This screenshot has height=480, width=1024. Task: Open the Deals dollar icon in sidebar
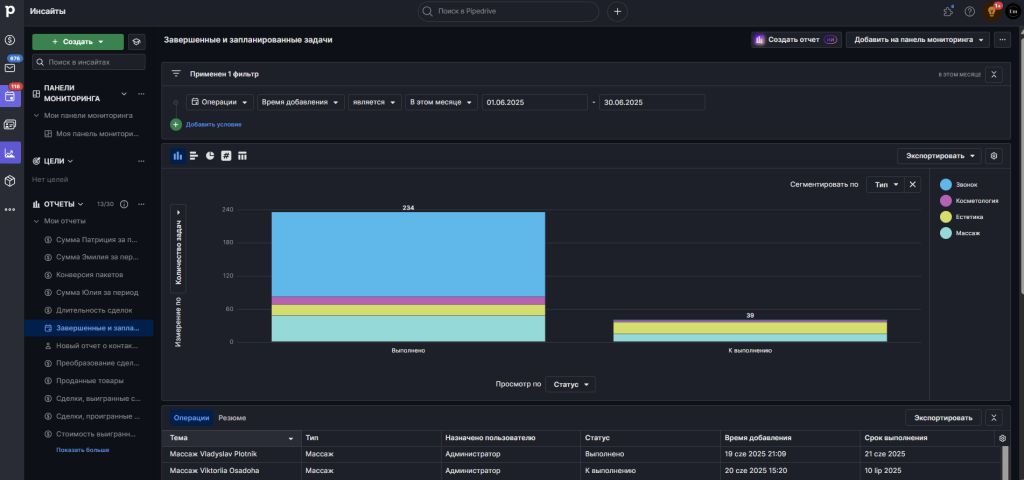[10, 40]
